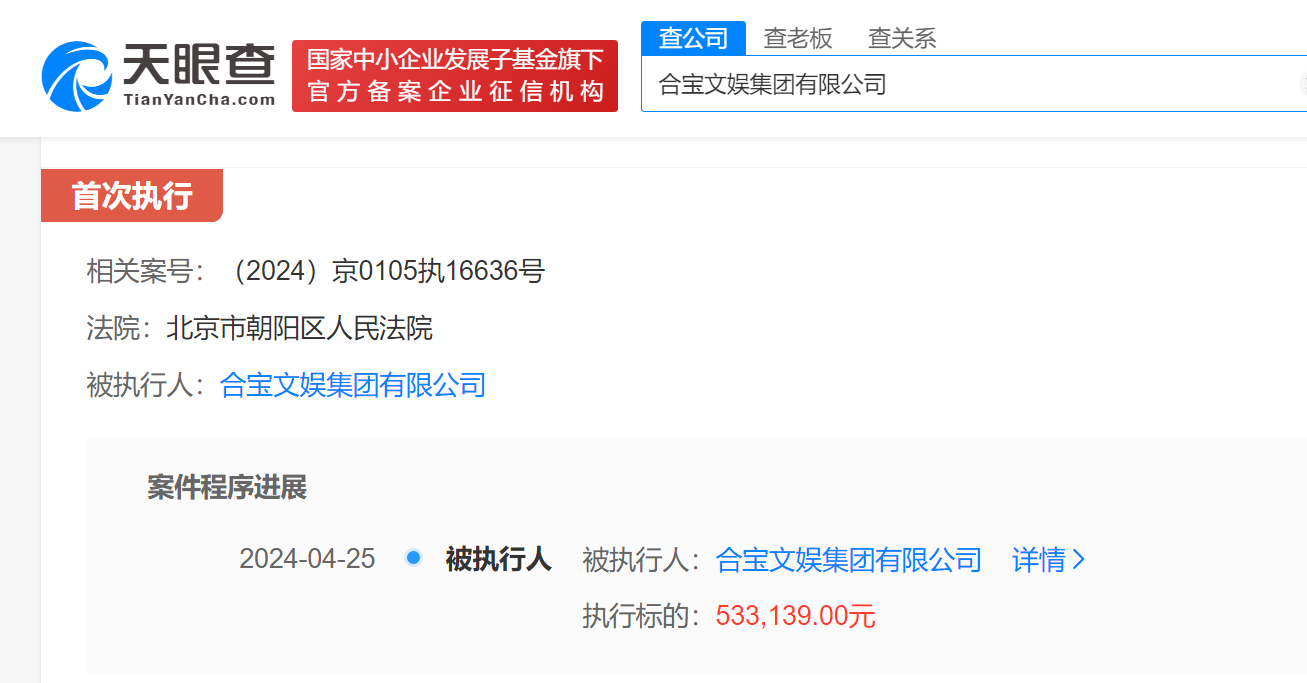Open 合宝文娱集团有限公司 link under 法院 row
The image size is (1307, 683).
click(352, 385)
